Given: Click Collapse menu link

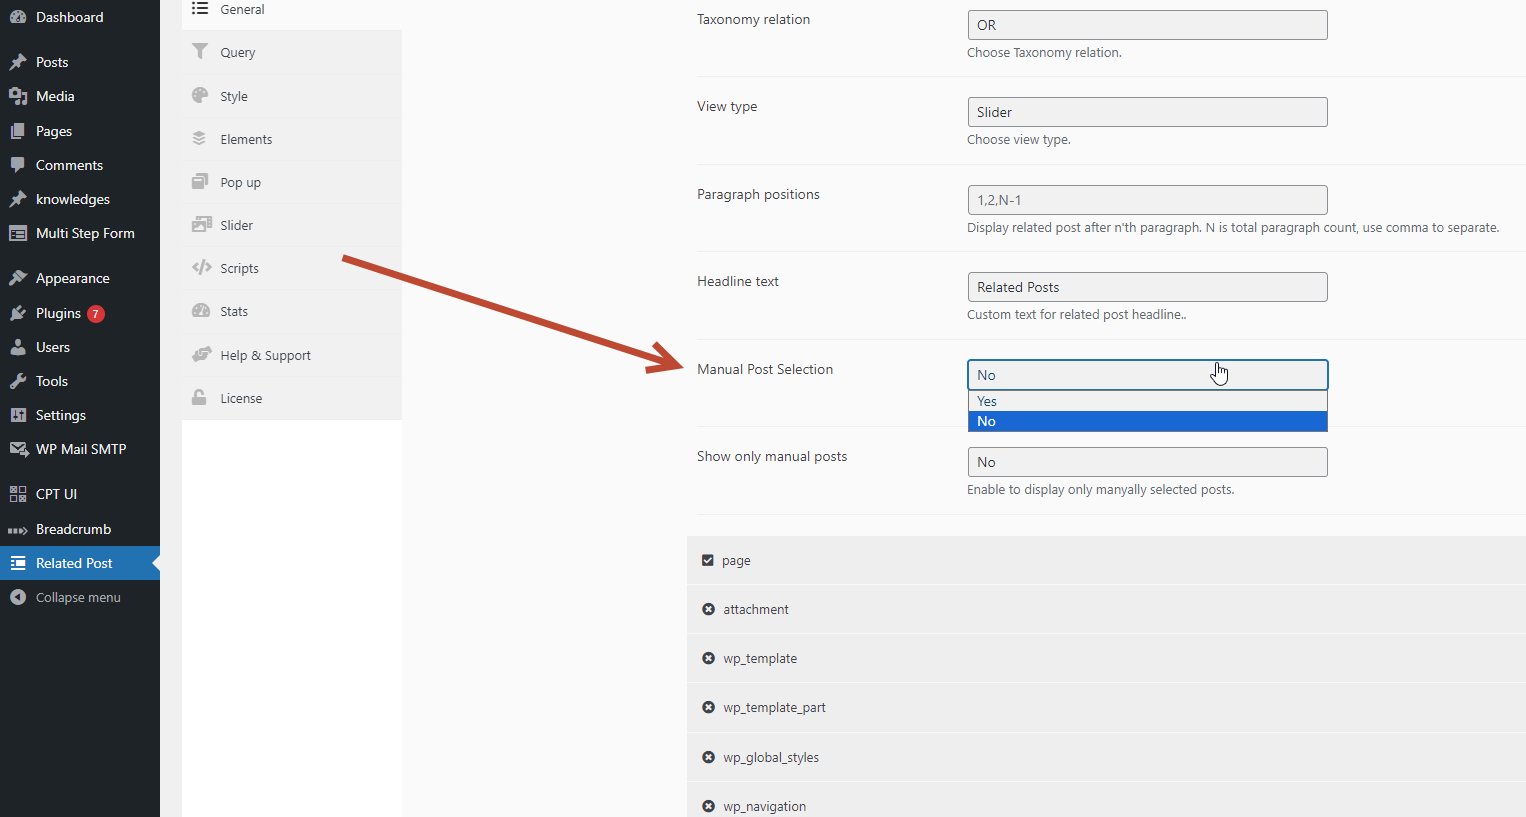Looking at the screenshot, I should 80,597.
